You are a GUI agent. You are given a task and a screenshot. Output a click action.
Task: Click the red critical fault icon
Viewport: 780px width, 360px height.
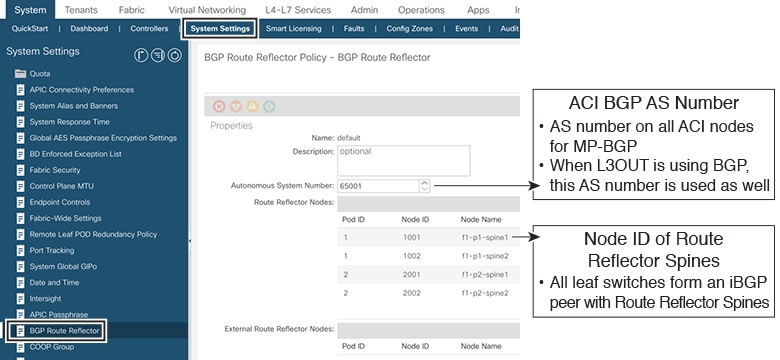(x=219, y=106)
